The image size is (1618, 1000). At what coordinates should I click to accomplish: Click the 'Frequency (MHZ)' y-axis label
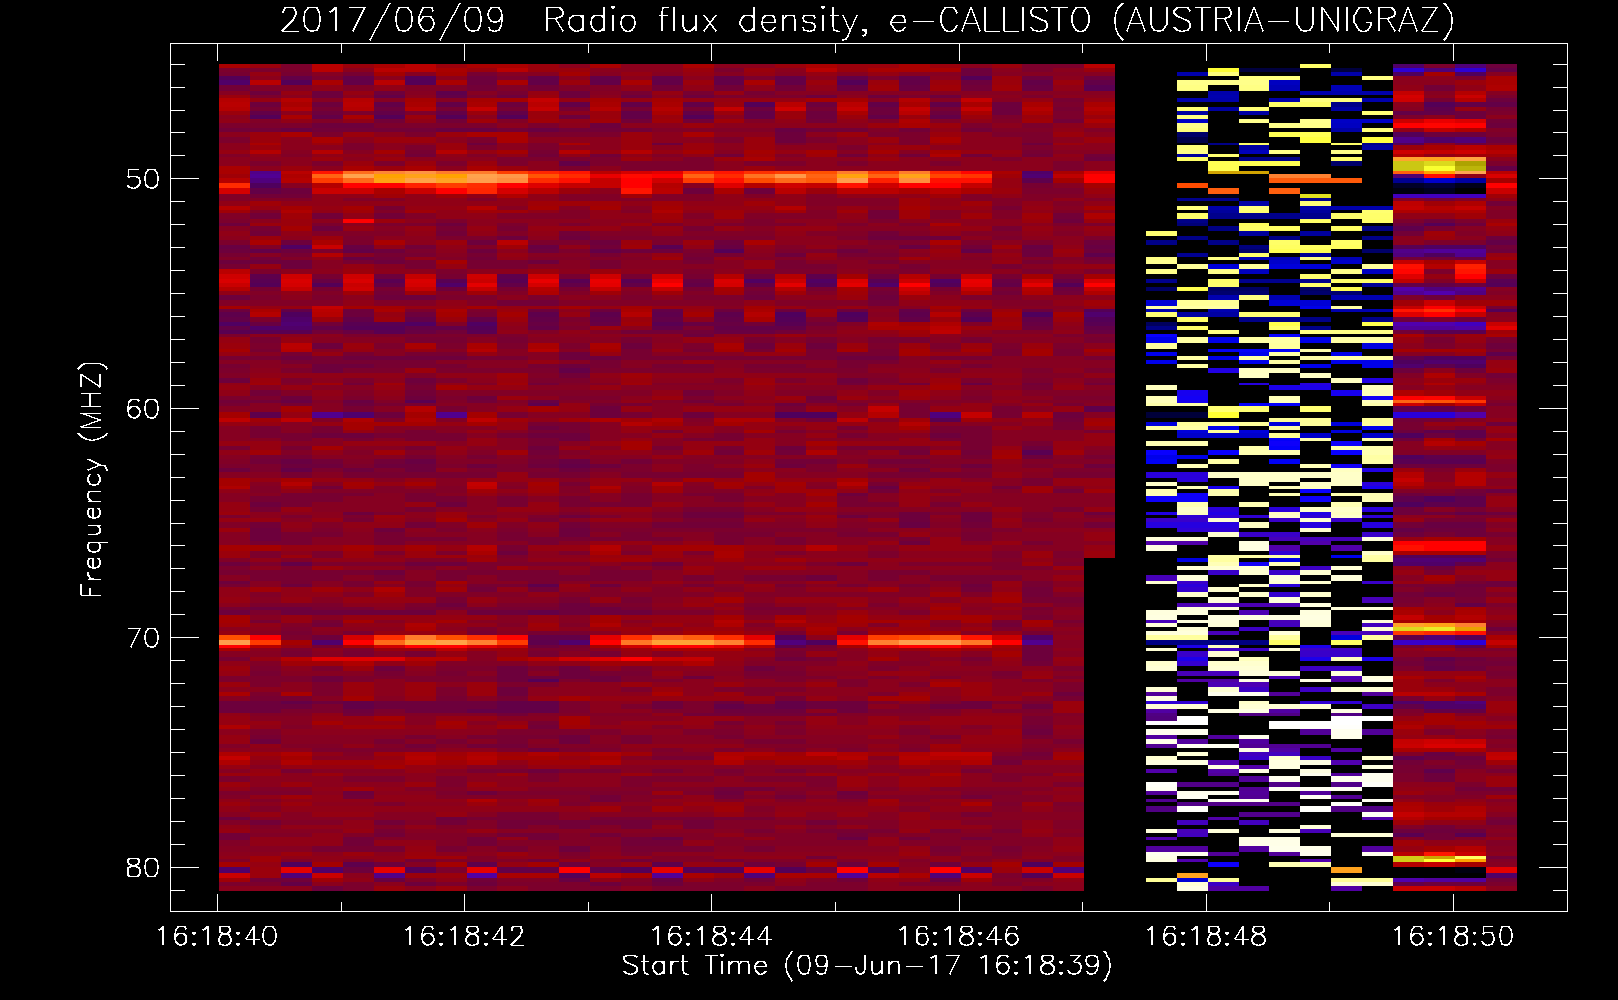point(92,480)
